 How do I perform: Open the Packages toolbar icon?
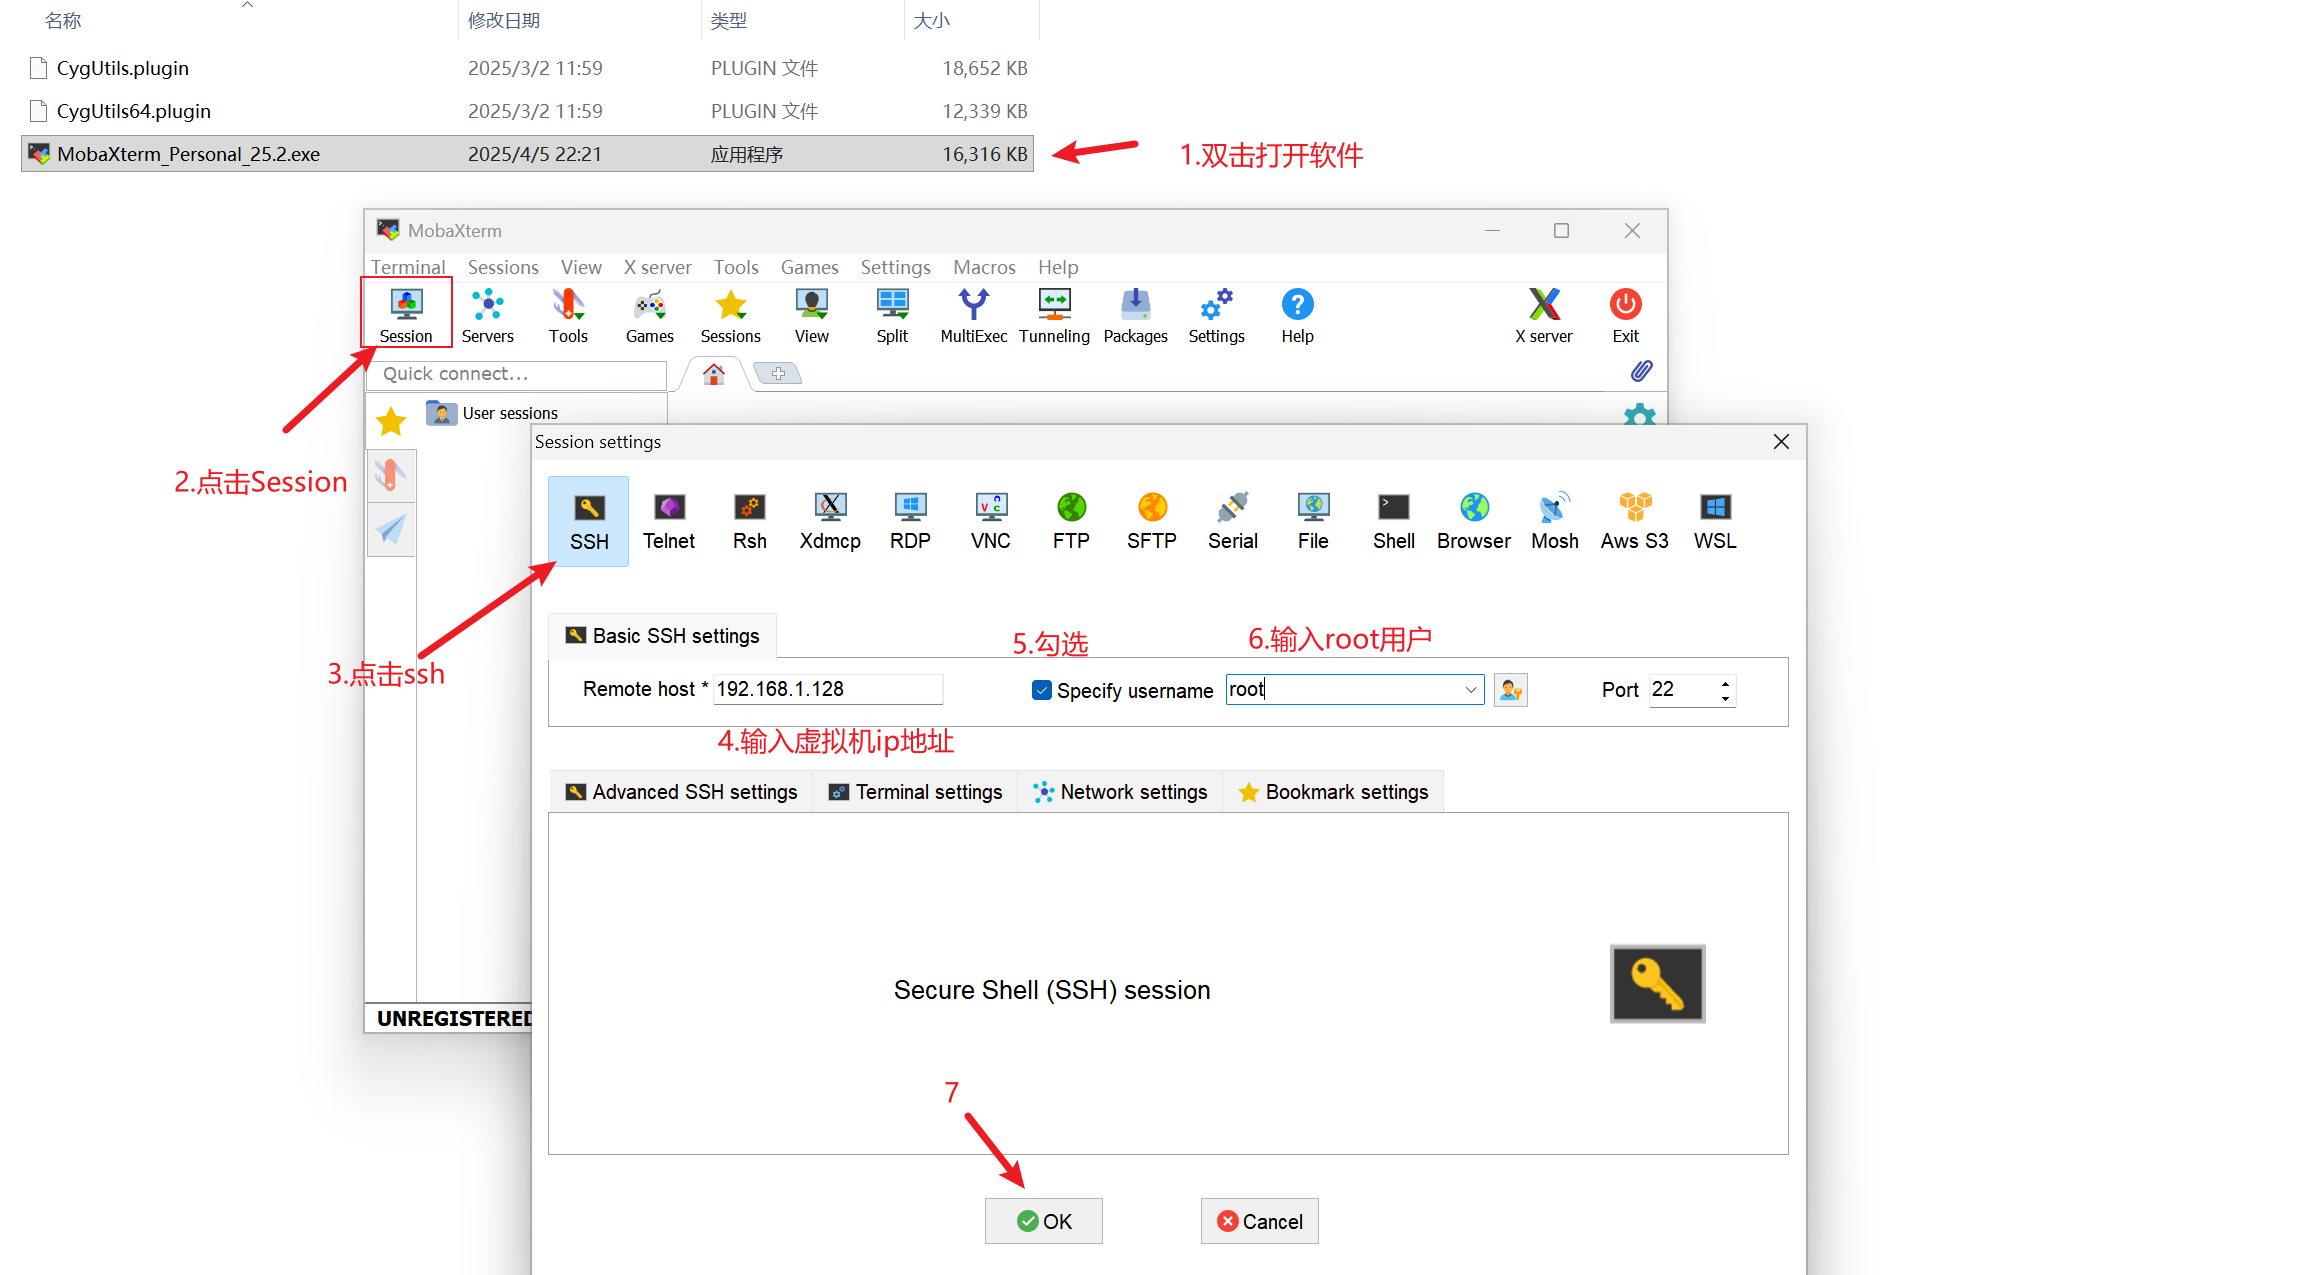point(1136,314)
